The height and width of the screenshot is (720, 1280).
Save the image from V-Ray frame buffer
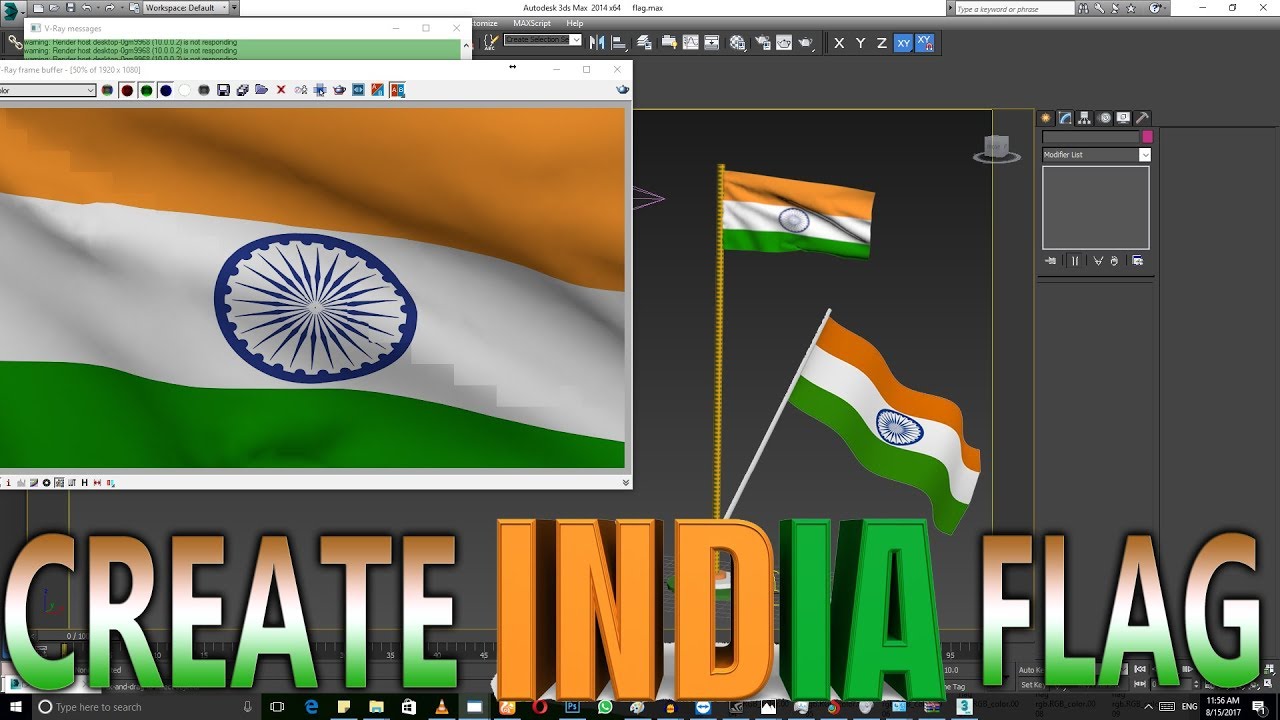click(x=223, y=90)
